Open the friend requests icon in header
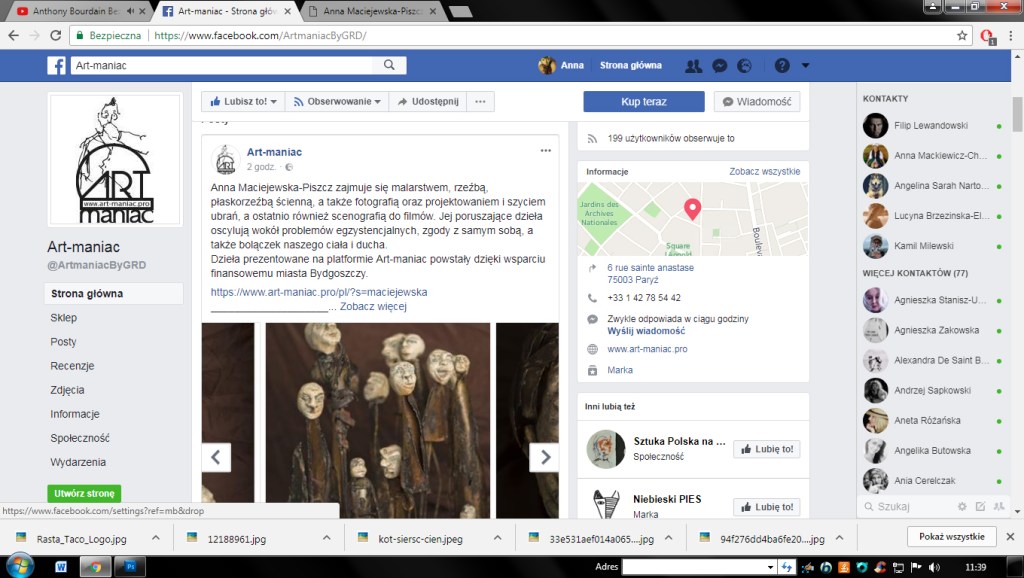This screenshot has width=1024, height=578. pos(693,66)
